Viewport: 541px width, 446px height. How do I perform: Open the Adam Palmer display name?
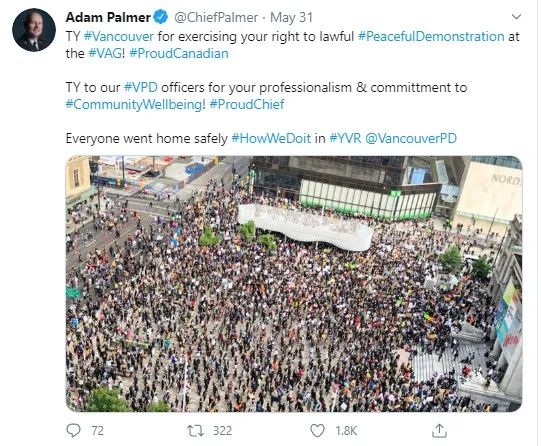click(108, 17)
